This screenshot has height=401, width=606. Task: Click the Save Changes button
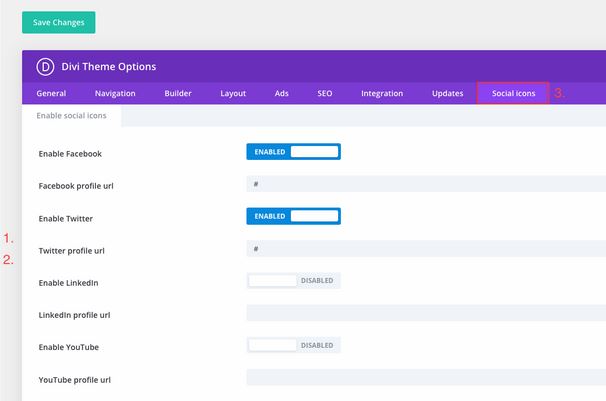(58, 22)
